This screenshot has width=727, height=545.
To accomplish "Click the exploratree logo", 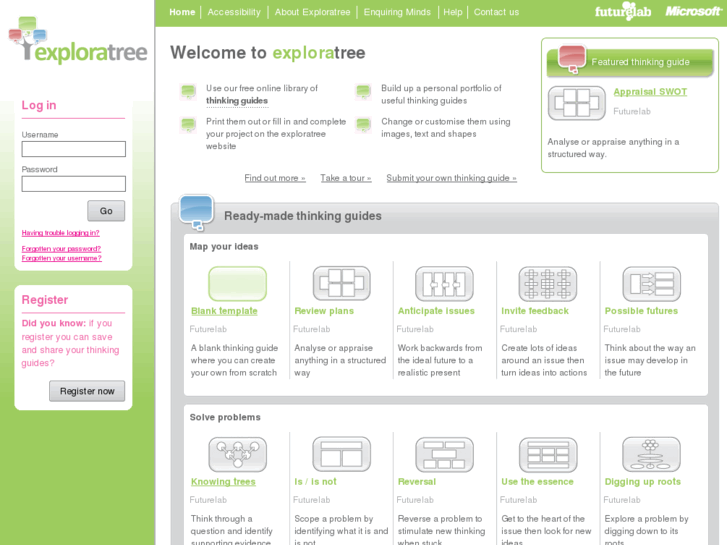I will (x=78, y=40).
